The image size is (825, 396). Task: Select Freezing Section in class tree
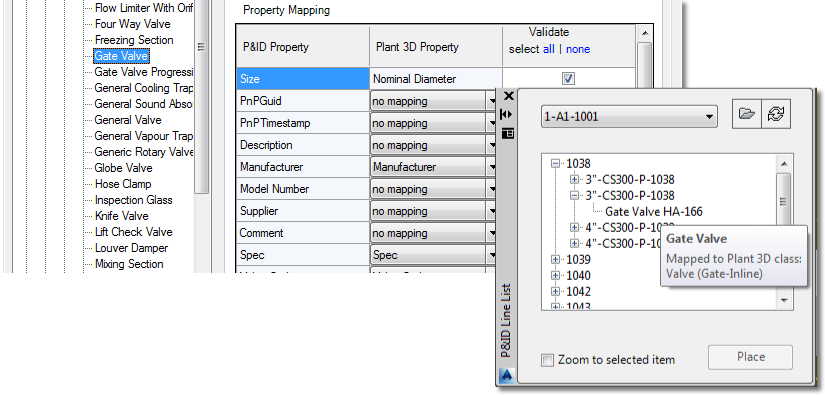tap(134, 40)
